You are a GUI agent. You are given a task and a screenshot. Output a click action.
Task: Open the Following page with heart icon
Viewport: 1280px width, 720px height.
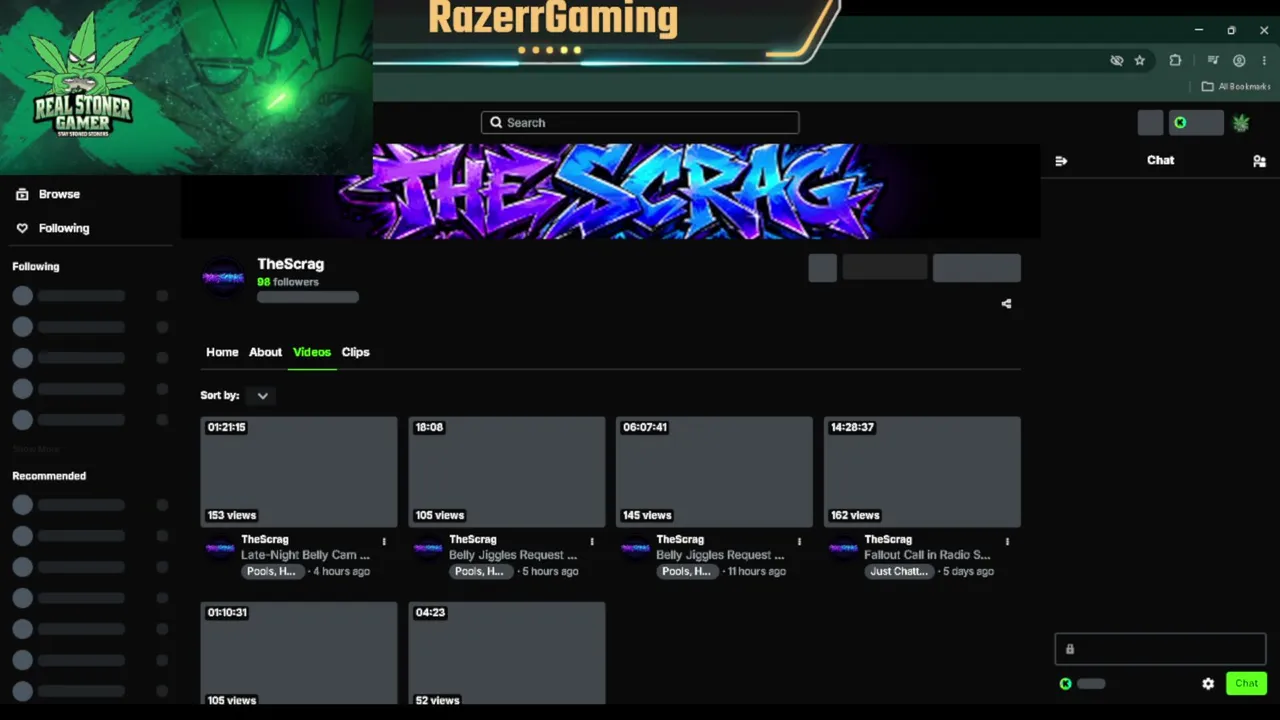coord(53,228)
